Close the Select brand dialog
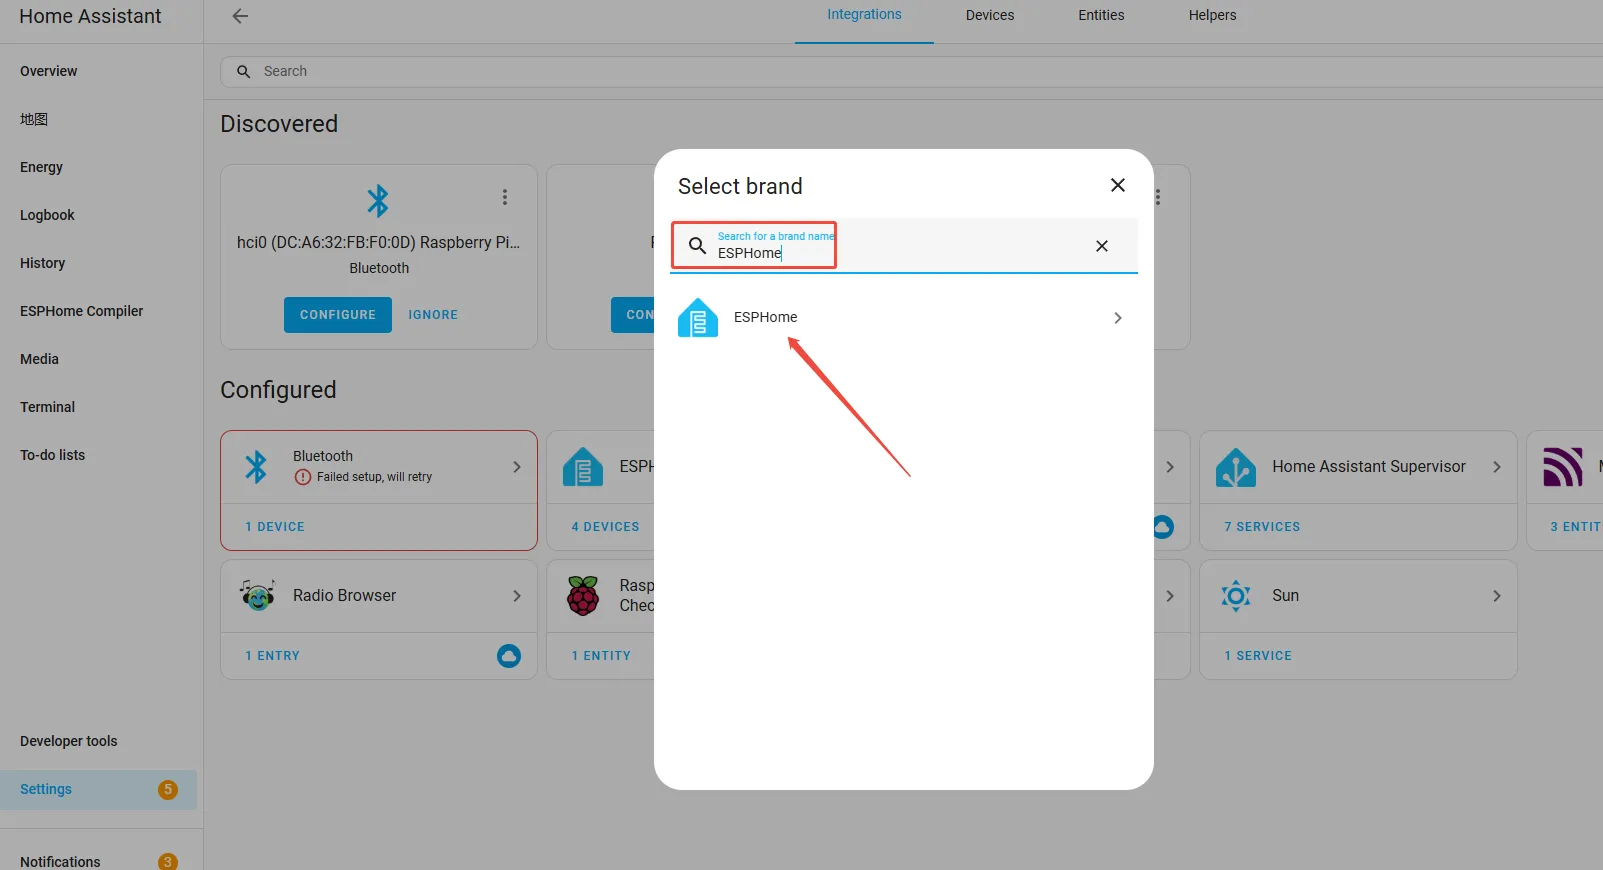1603x870 pixels. (1117, 185)
